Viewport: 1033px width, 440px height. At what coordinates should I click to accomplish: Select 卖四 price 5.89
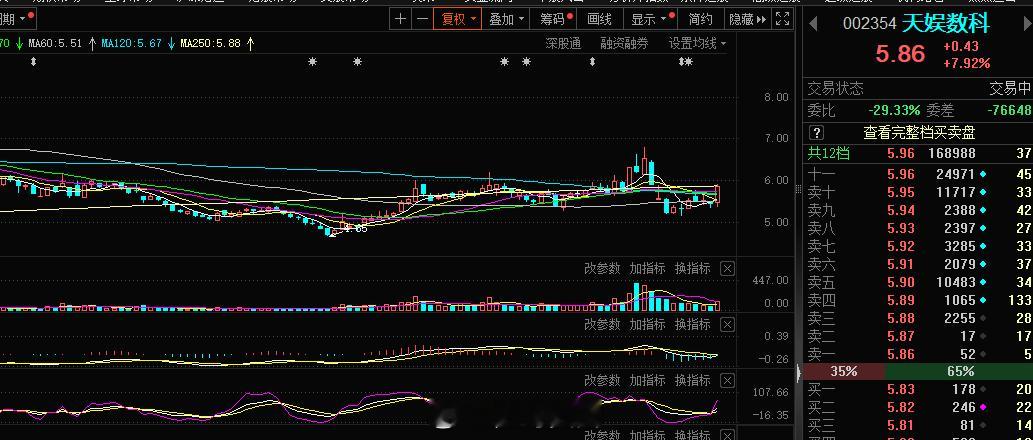(x=901, y=300)
